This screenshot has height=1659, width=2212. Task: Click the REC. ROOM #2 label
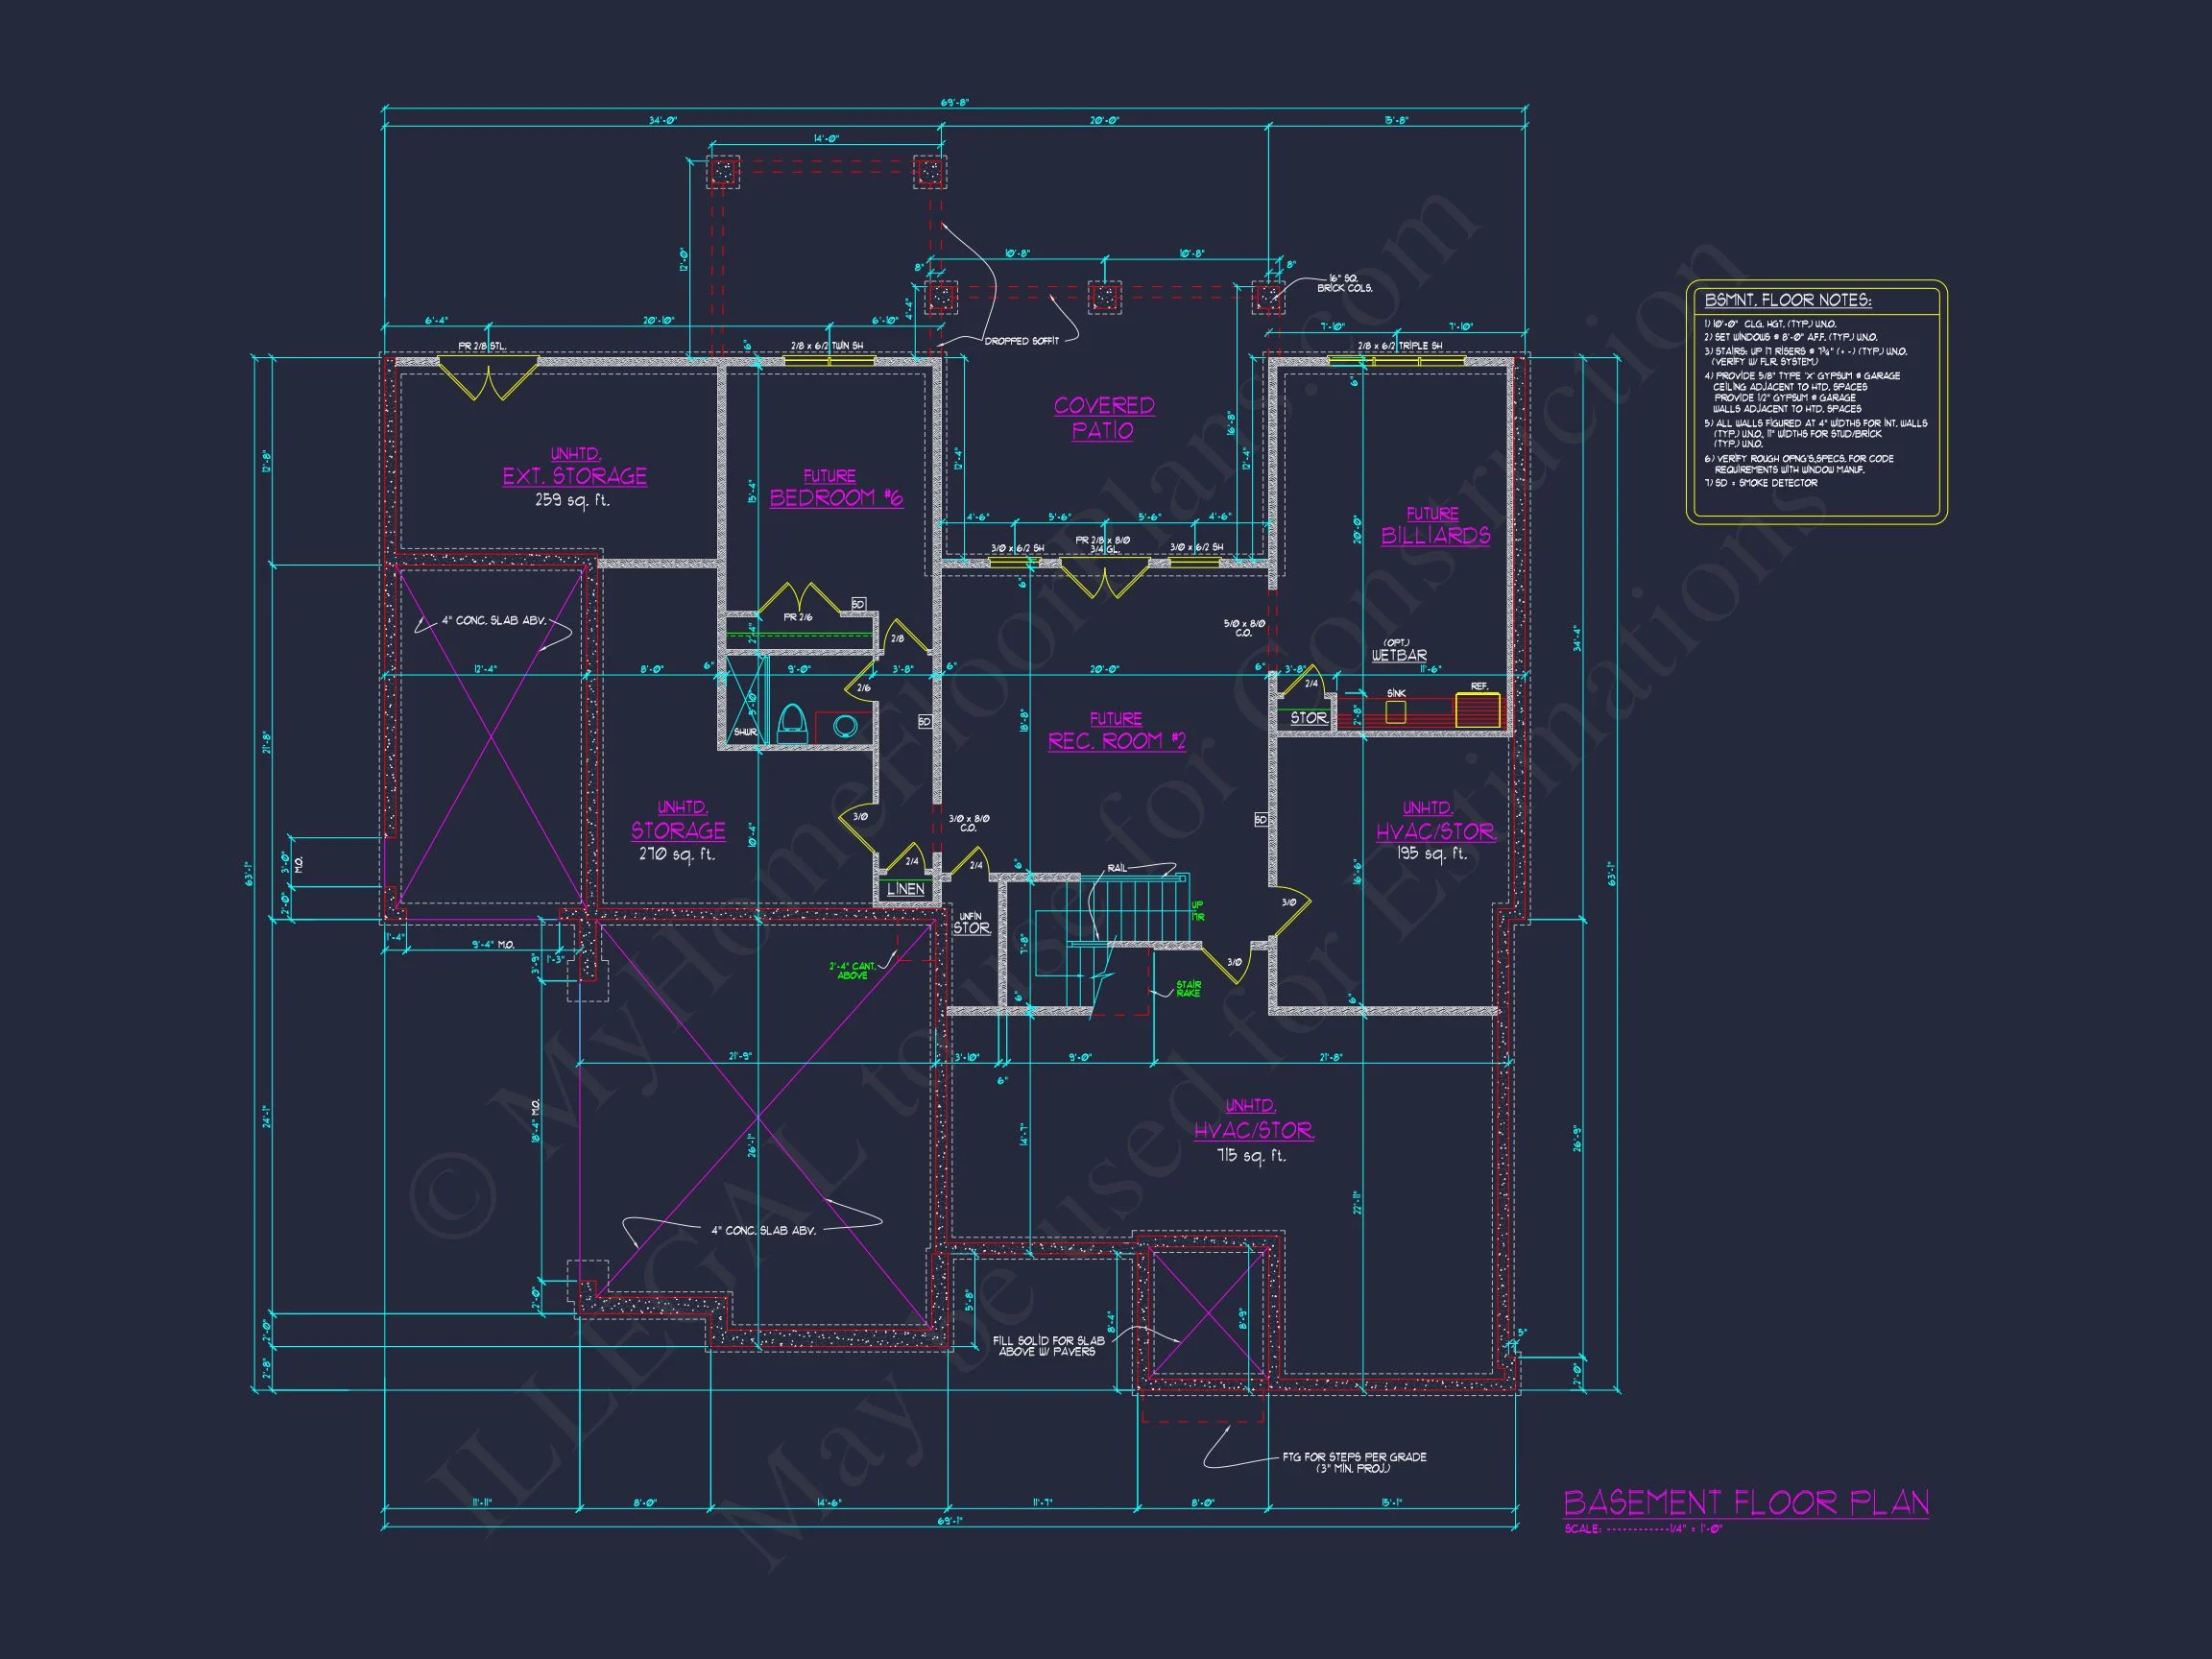click(x=1116, y=741)
